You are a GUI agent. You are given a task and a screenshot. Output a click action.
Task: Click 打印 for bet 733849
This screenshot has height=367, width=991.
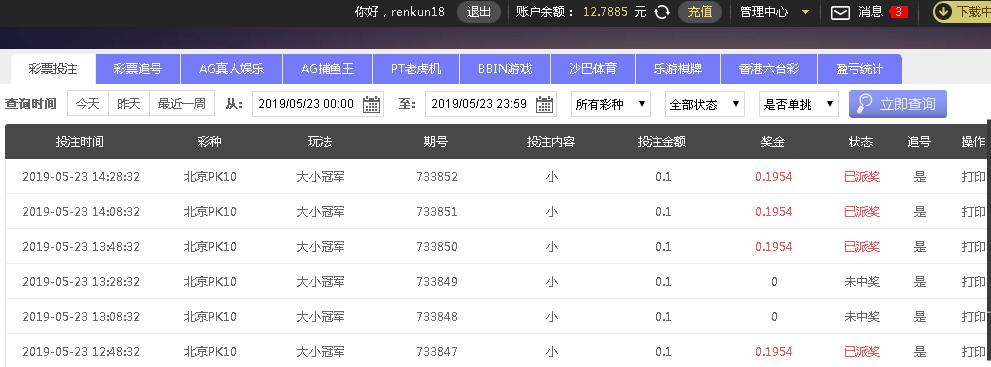tap(973, 281)
